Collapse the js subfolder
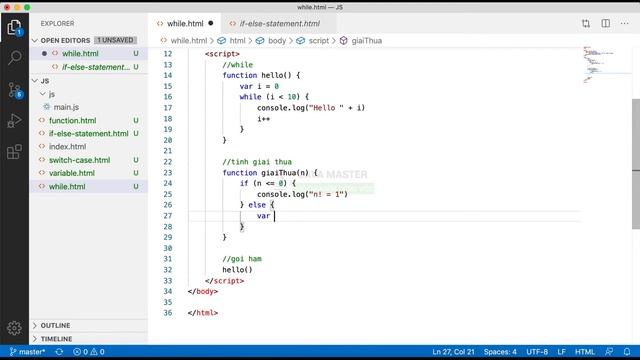Screen dimensions: 640x360 tap(48, 94)
